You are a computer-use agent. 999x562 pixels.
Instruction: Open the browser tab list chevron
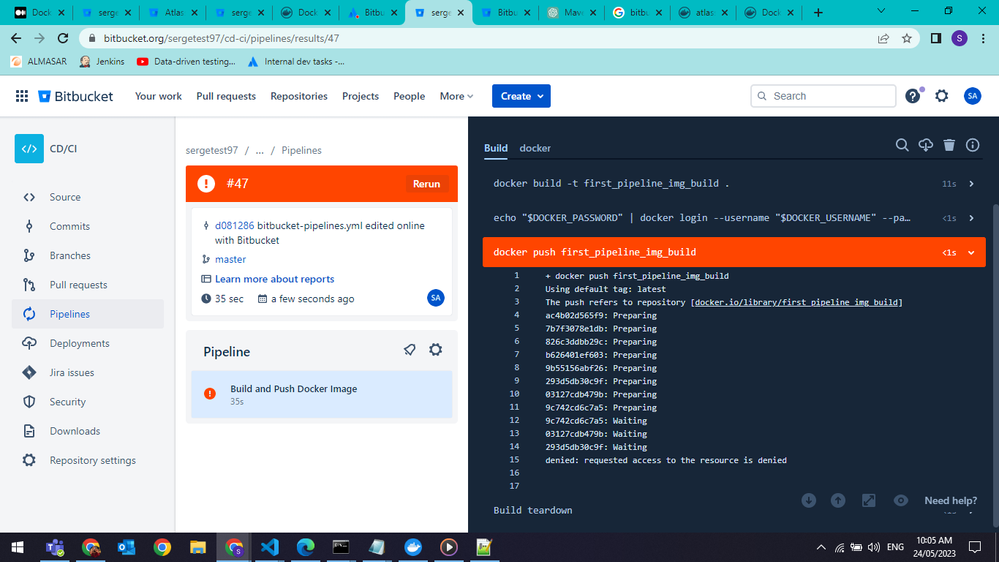pyautogui.click(x=881, y=11)
